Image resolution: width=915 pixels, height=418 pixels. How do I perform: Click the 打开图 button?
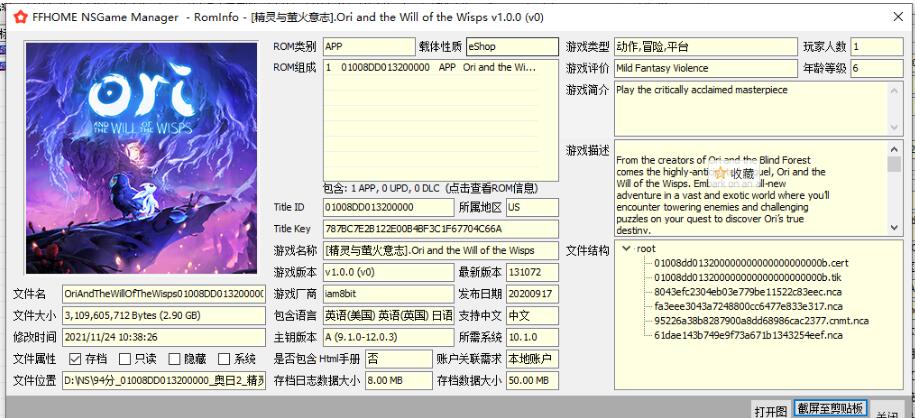tap(770, 410)
